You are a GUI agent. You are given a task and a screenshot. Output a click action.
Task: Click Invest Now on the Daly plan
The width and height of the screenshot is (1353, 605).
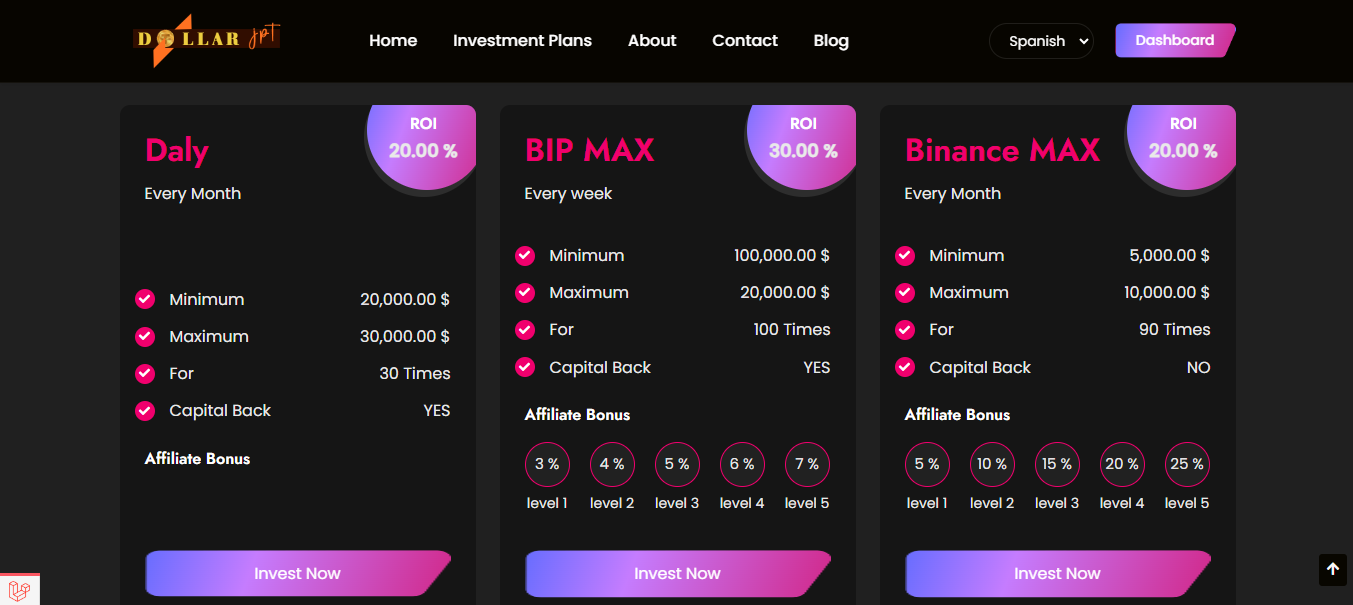(x=297, y=573)
